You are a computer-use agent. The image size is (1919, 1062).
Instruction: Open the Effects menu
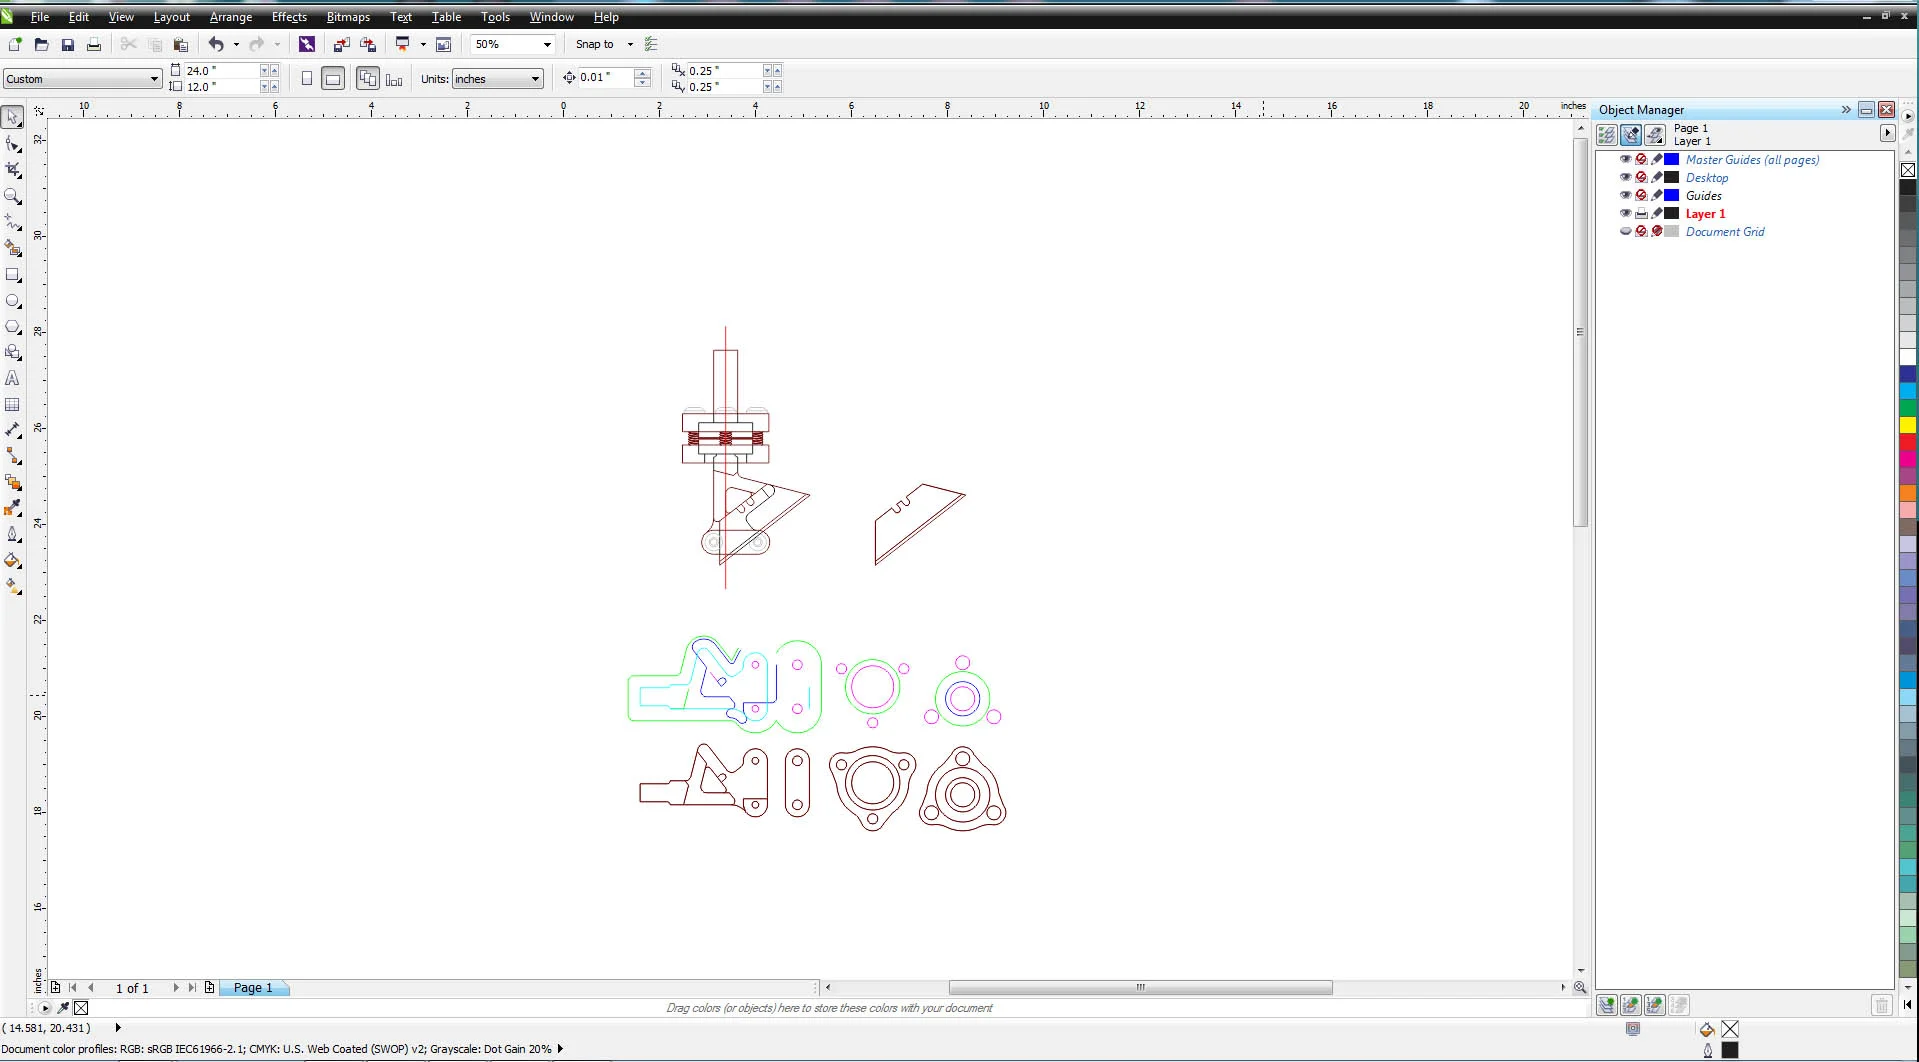coord(289,17)
